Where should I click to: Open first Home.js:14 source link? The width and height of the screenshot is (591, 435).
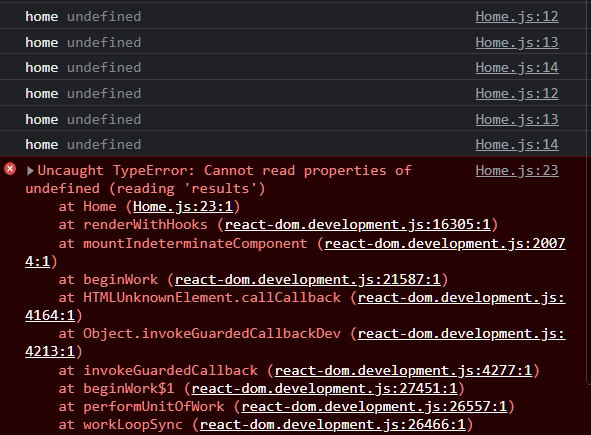coord(517,67)
